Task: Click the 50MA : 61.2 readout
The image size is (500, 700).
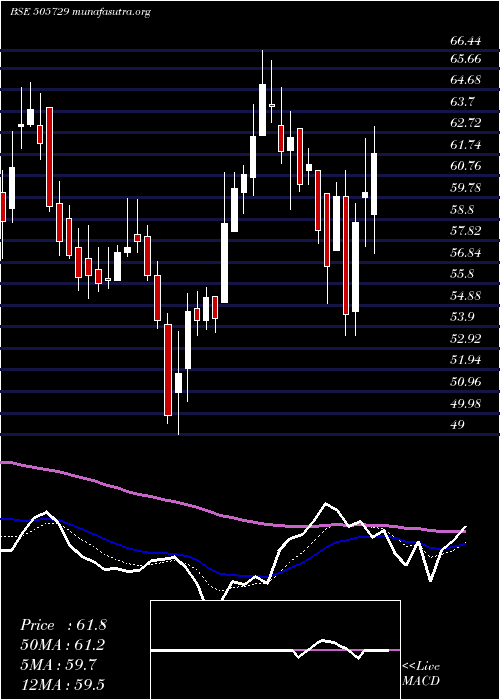Action: click(x=63, y=645)
